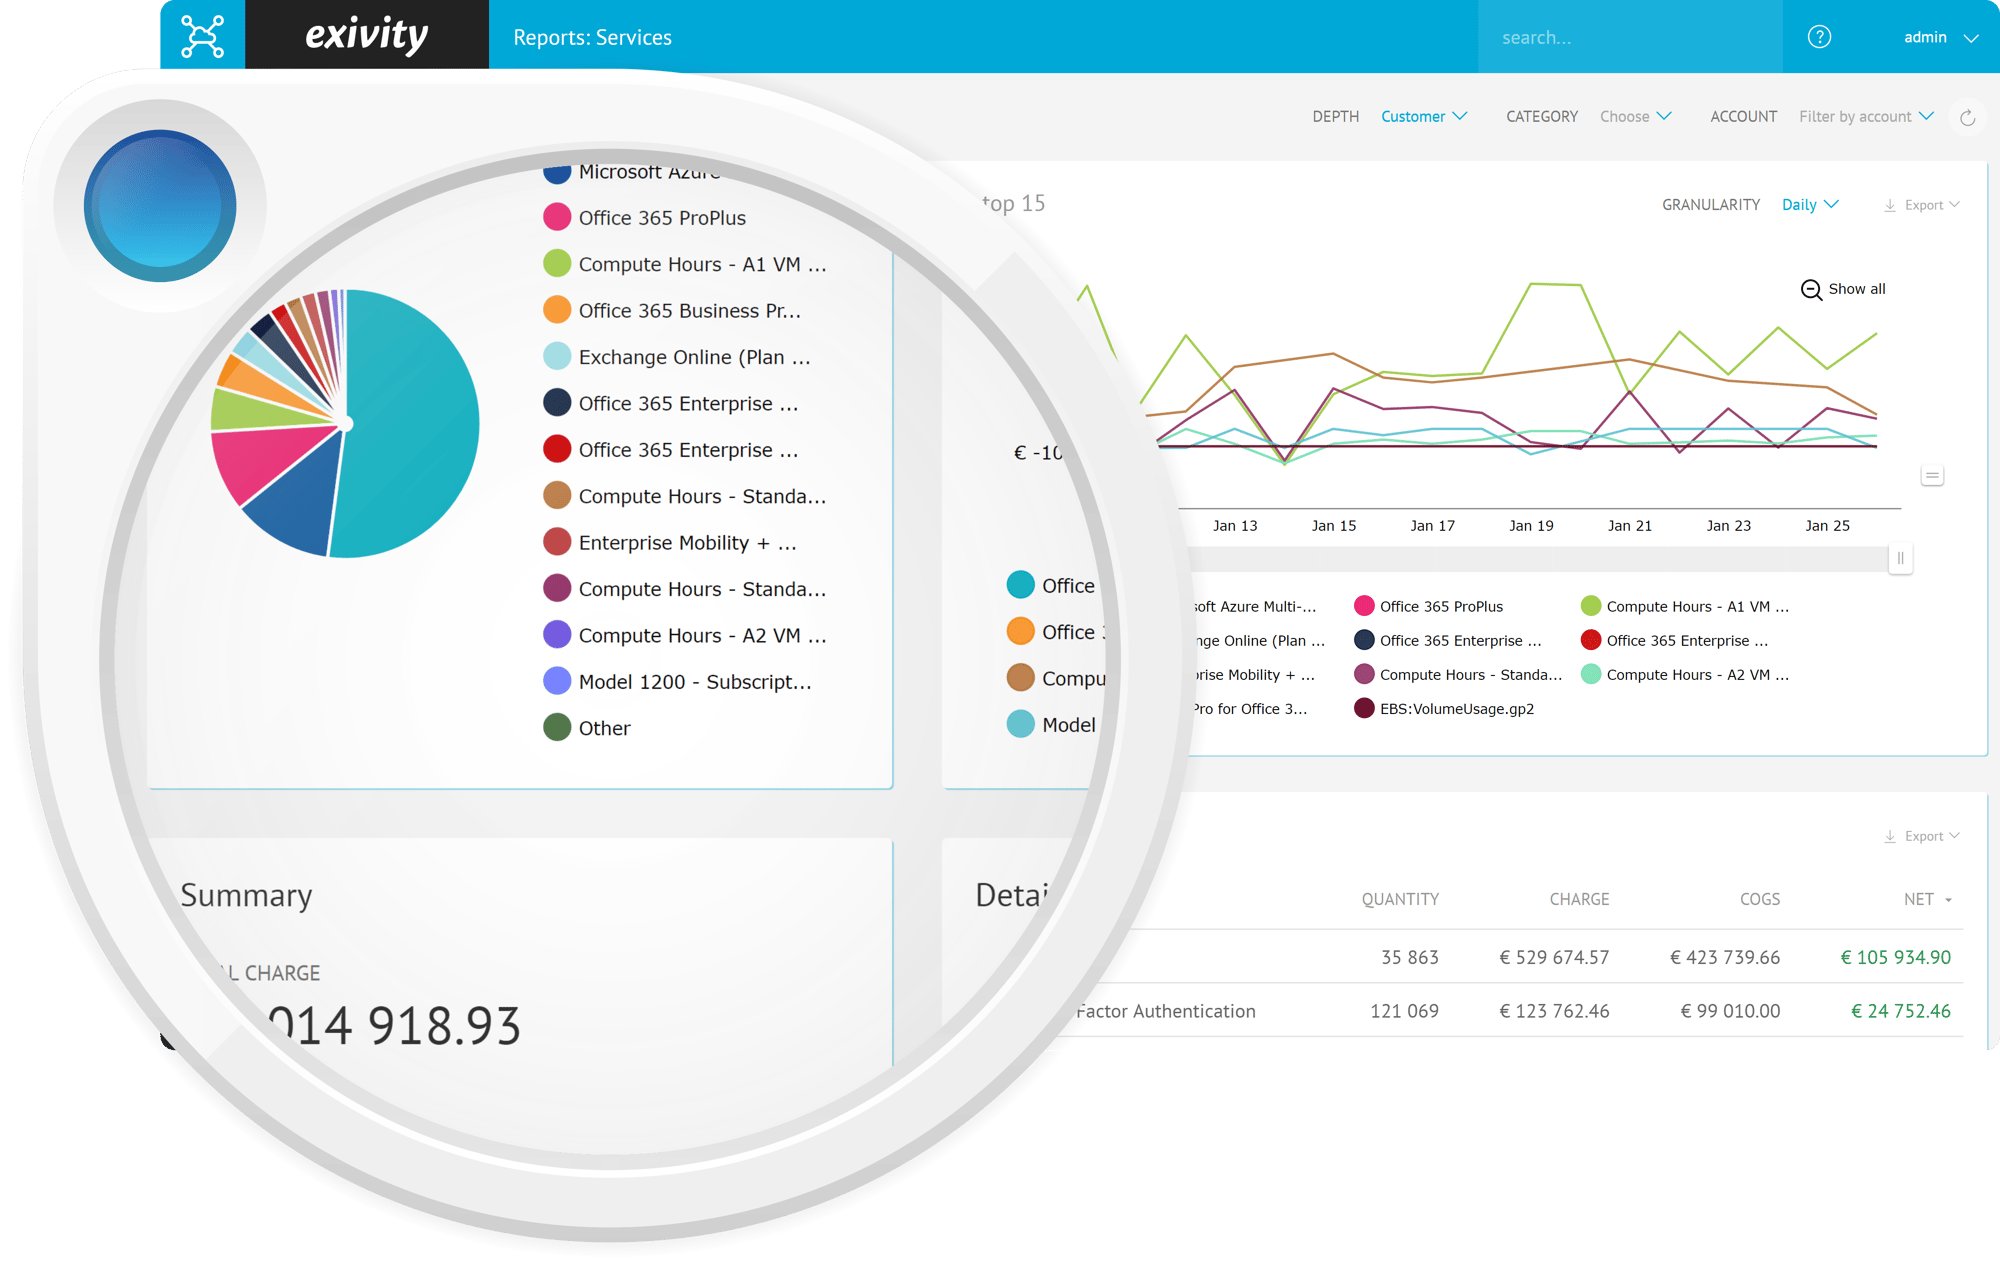
Task: Click the charge value € 529 674.57
Action: click(x=1554, y=957)
